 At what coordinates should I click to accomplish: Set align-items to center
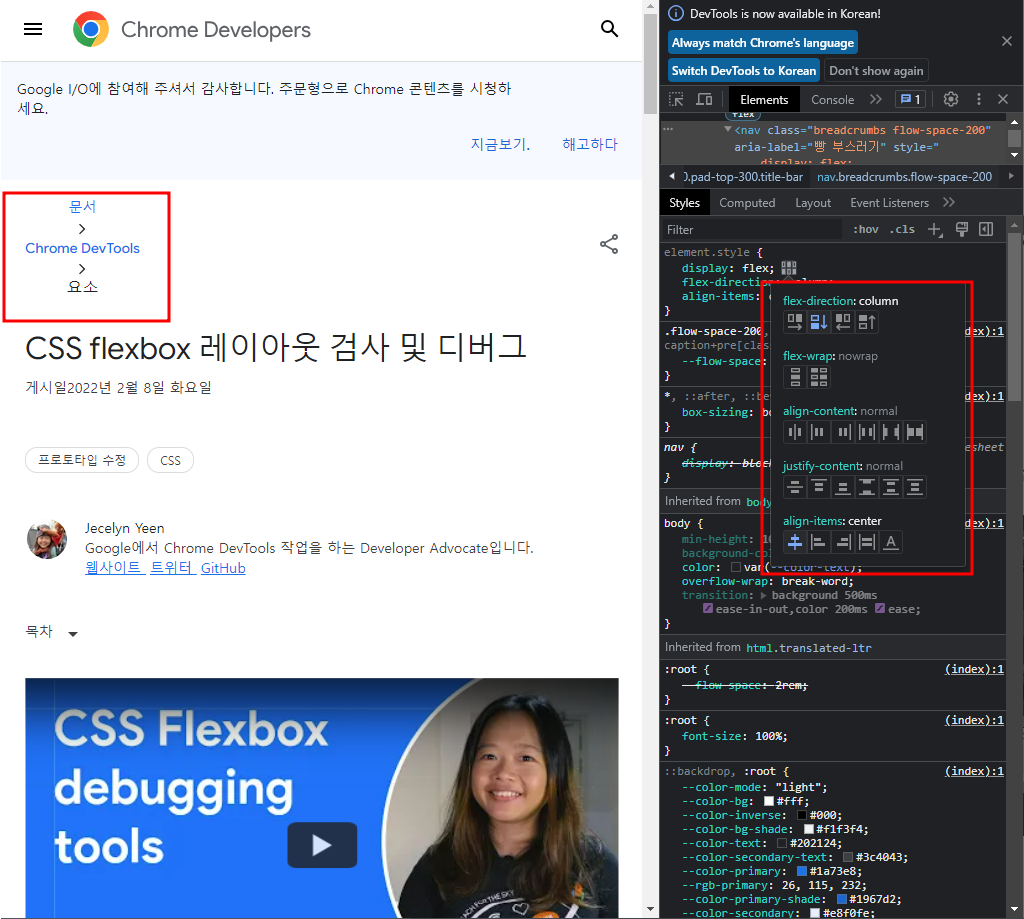point(795,542)
